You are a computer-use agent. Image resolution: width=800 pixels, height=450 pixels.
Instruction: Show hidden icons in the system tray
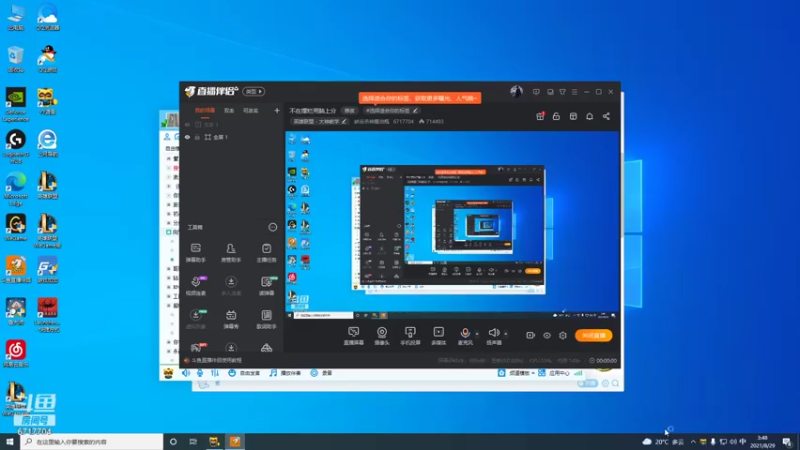coord(693,441)
